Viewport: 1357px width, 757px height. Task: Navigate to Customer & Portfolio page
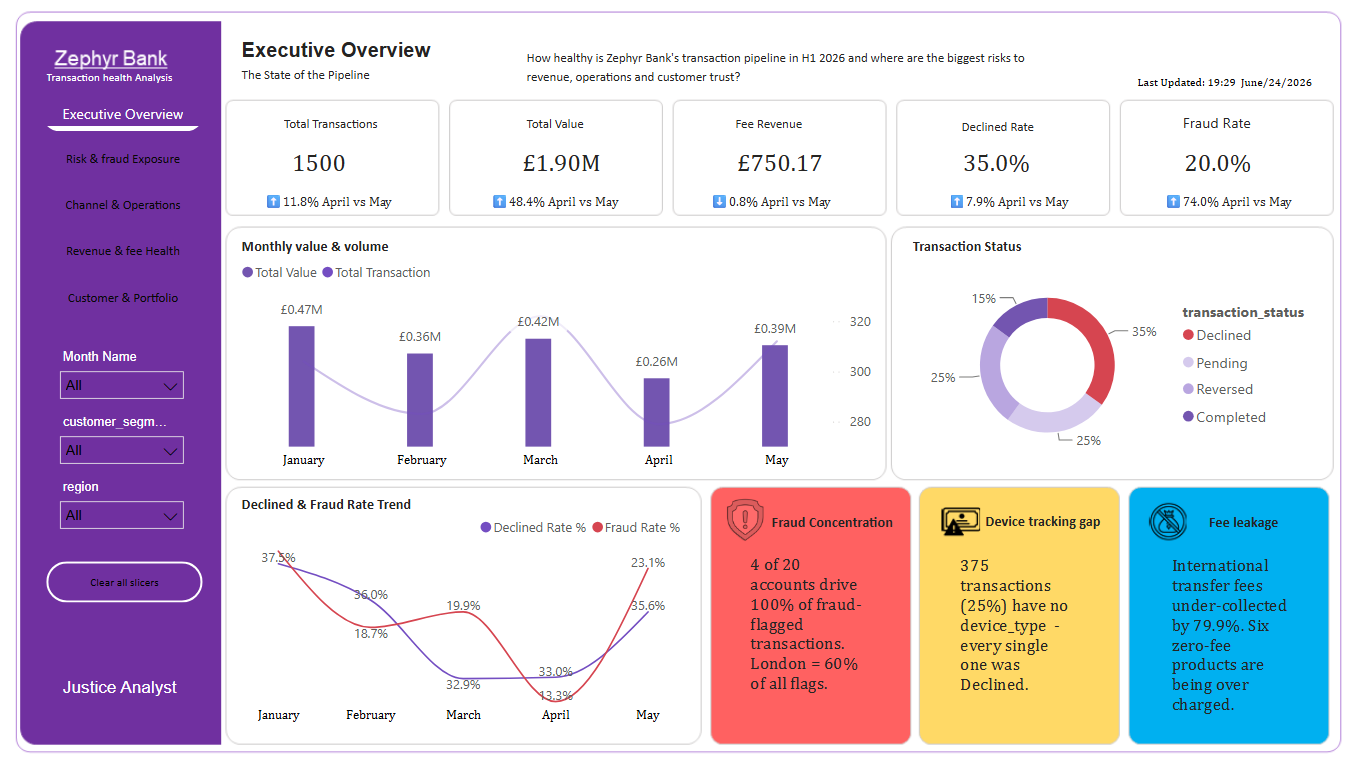tap(123, 298)
